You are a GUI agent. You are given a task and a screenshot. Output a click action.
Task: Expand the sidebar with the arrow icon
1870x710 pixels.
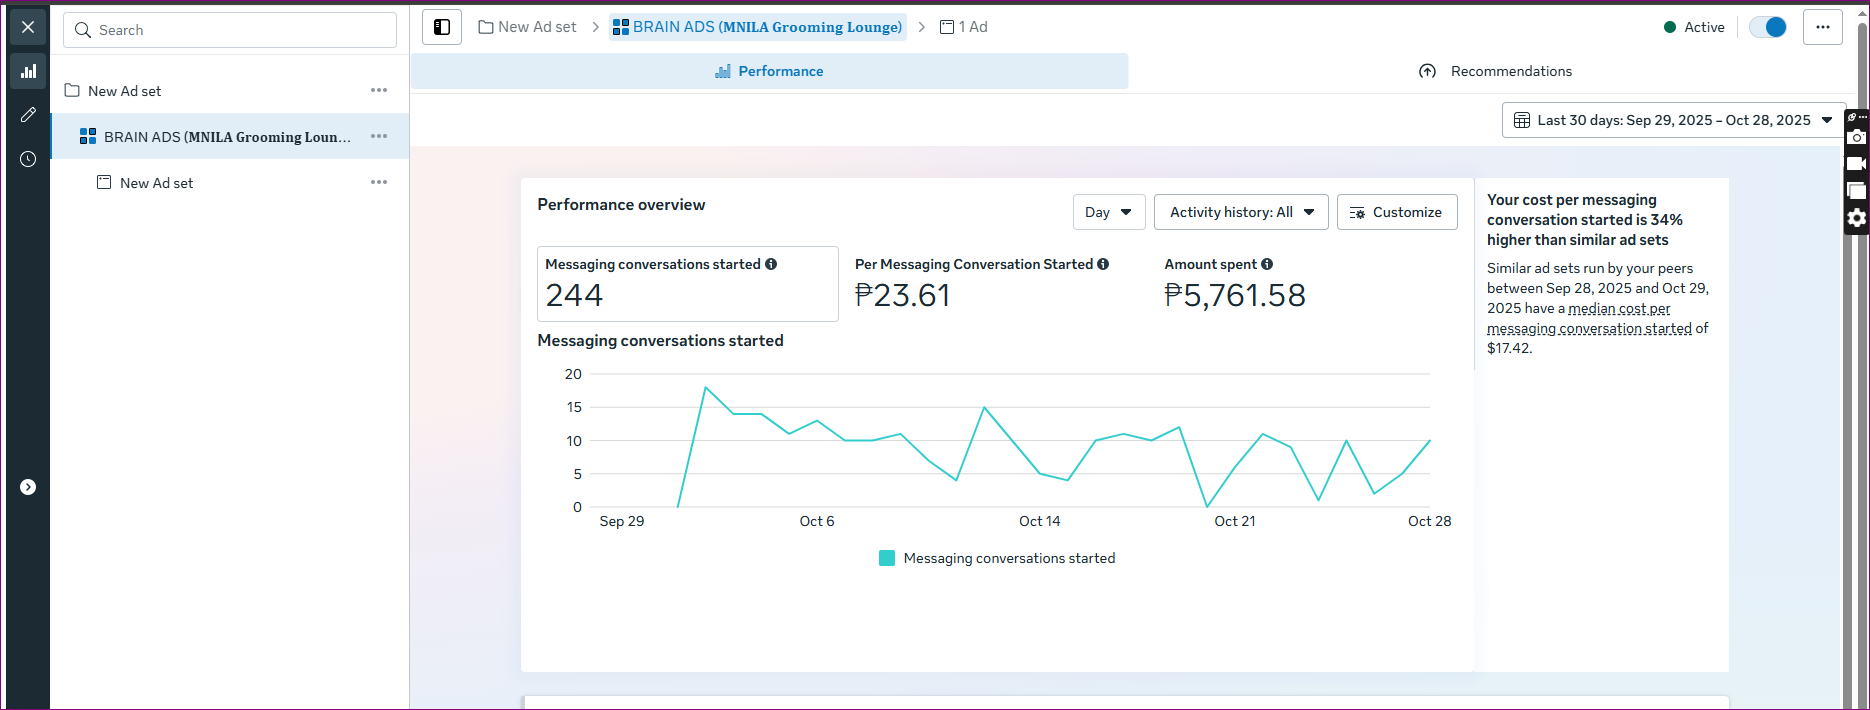pyautogui.click(x=28, y=487)
